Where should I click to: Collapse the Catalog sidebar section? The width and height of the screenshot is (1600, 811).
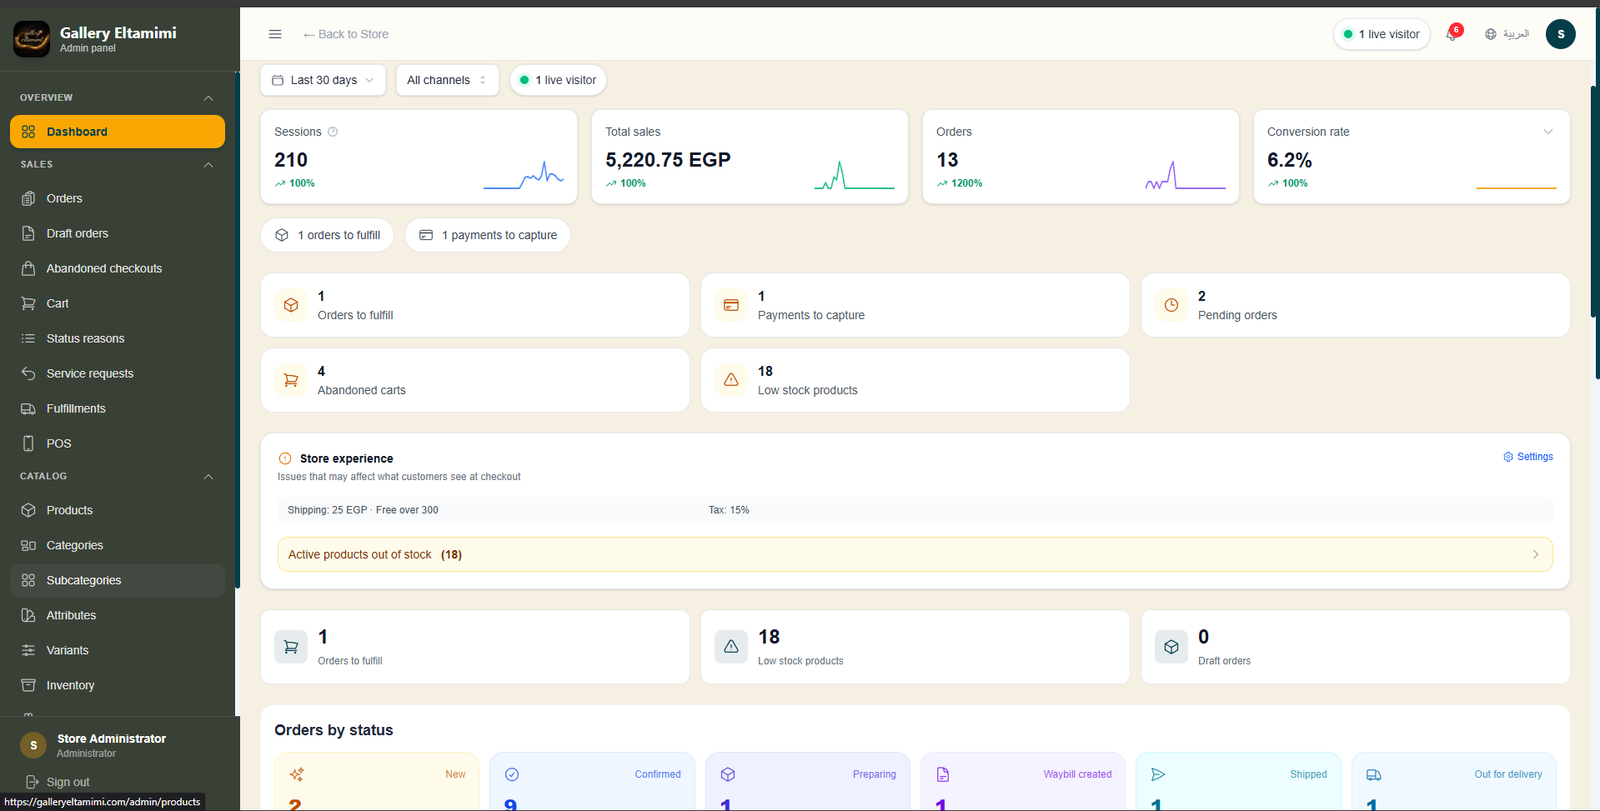[x=208, y=477]
